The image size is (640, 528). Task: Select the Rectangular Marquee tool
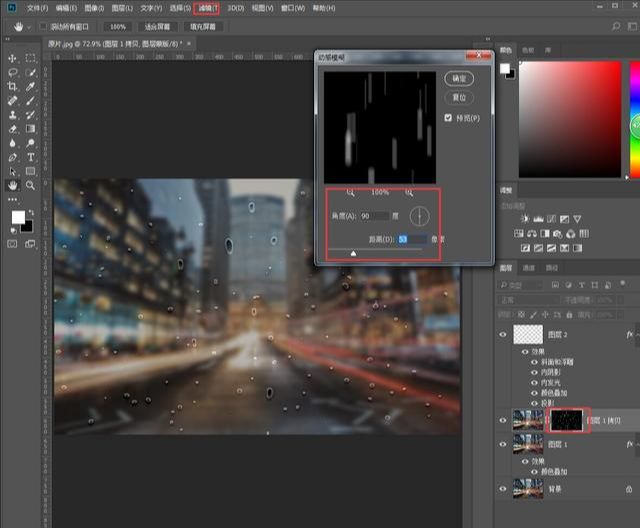coord(30,58)
